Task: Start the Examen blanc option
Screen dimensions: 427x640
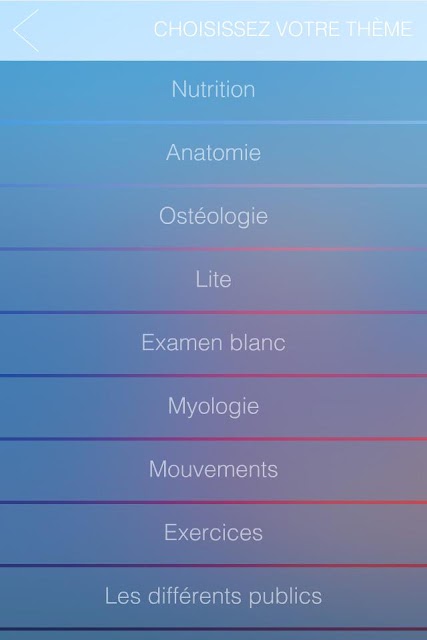Action: [214, 344]
